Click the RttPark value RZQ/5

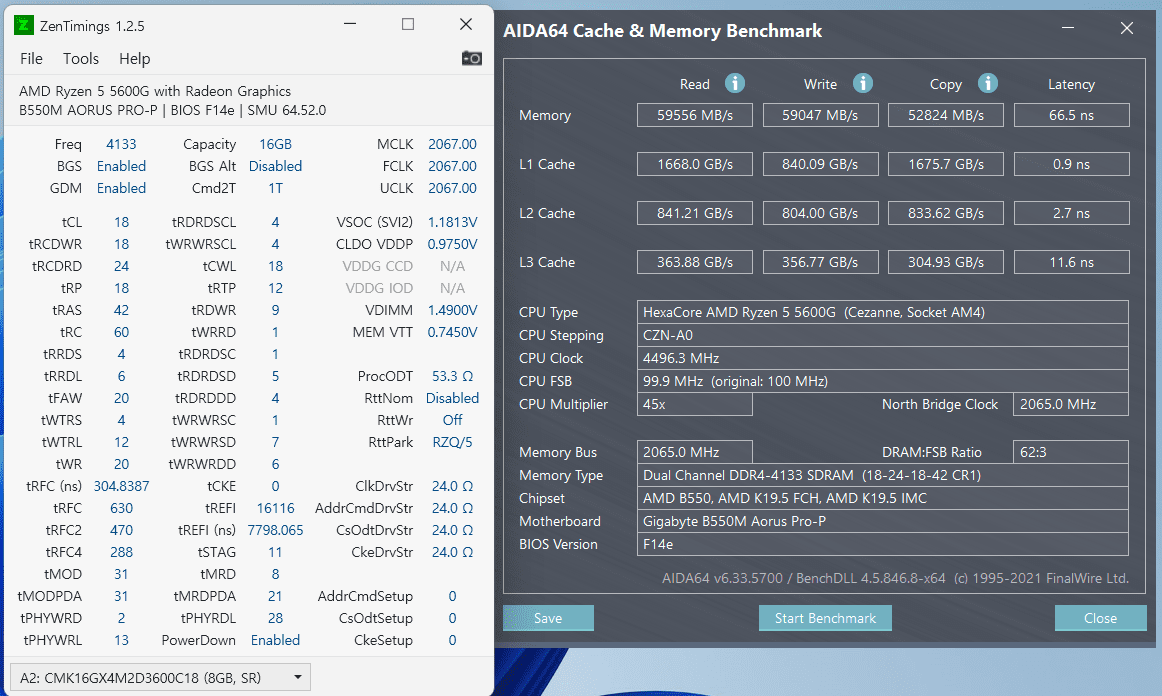point(452,442)
